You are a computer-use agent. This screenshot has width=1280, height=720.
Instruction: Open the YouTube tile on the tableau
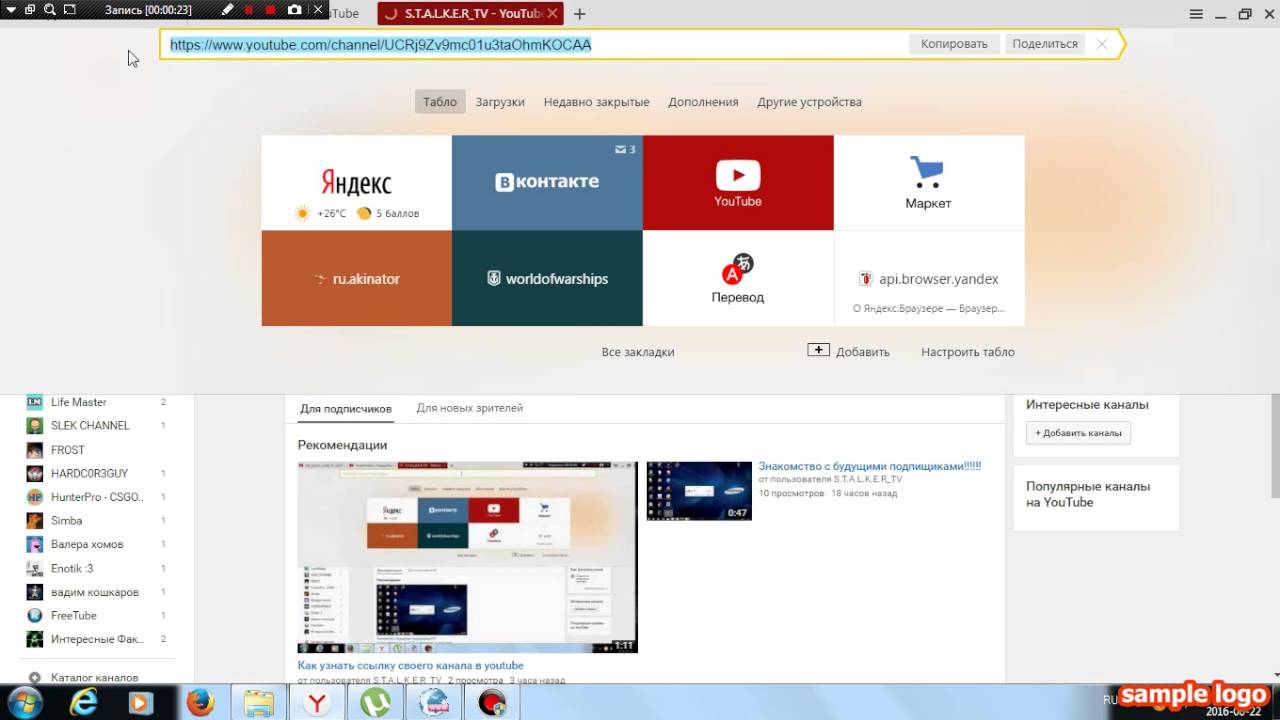(738, 183)
